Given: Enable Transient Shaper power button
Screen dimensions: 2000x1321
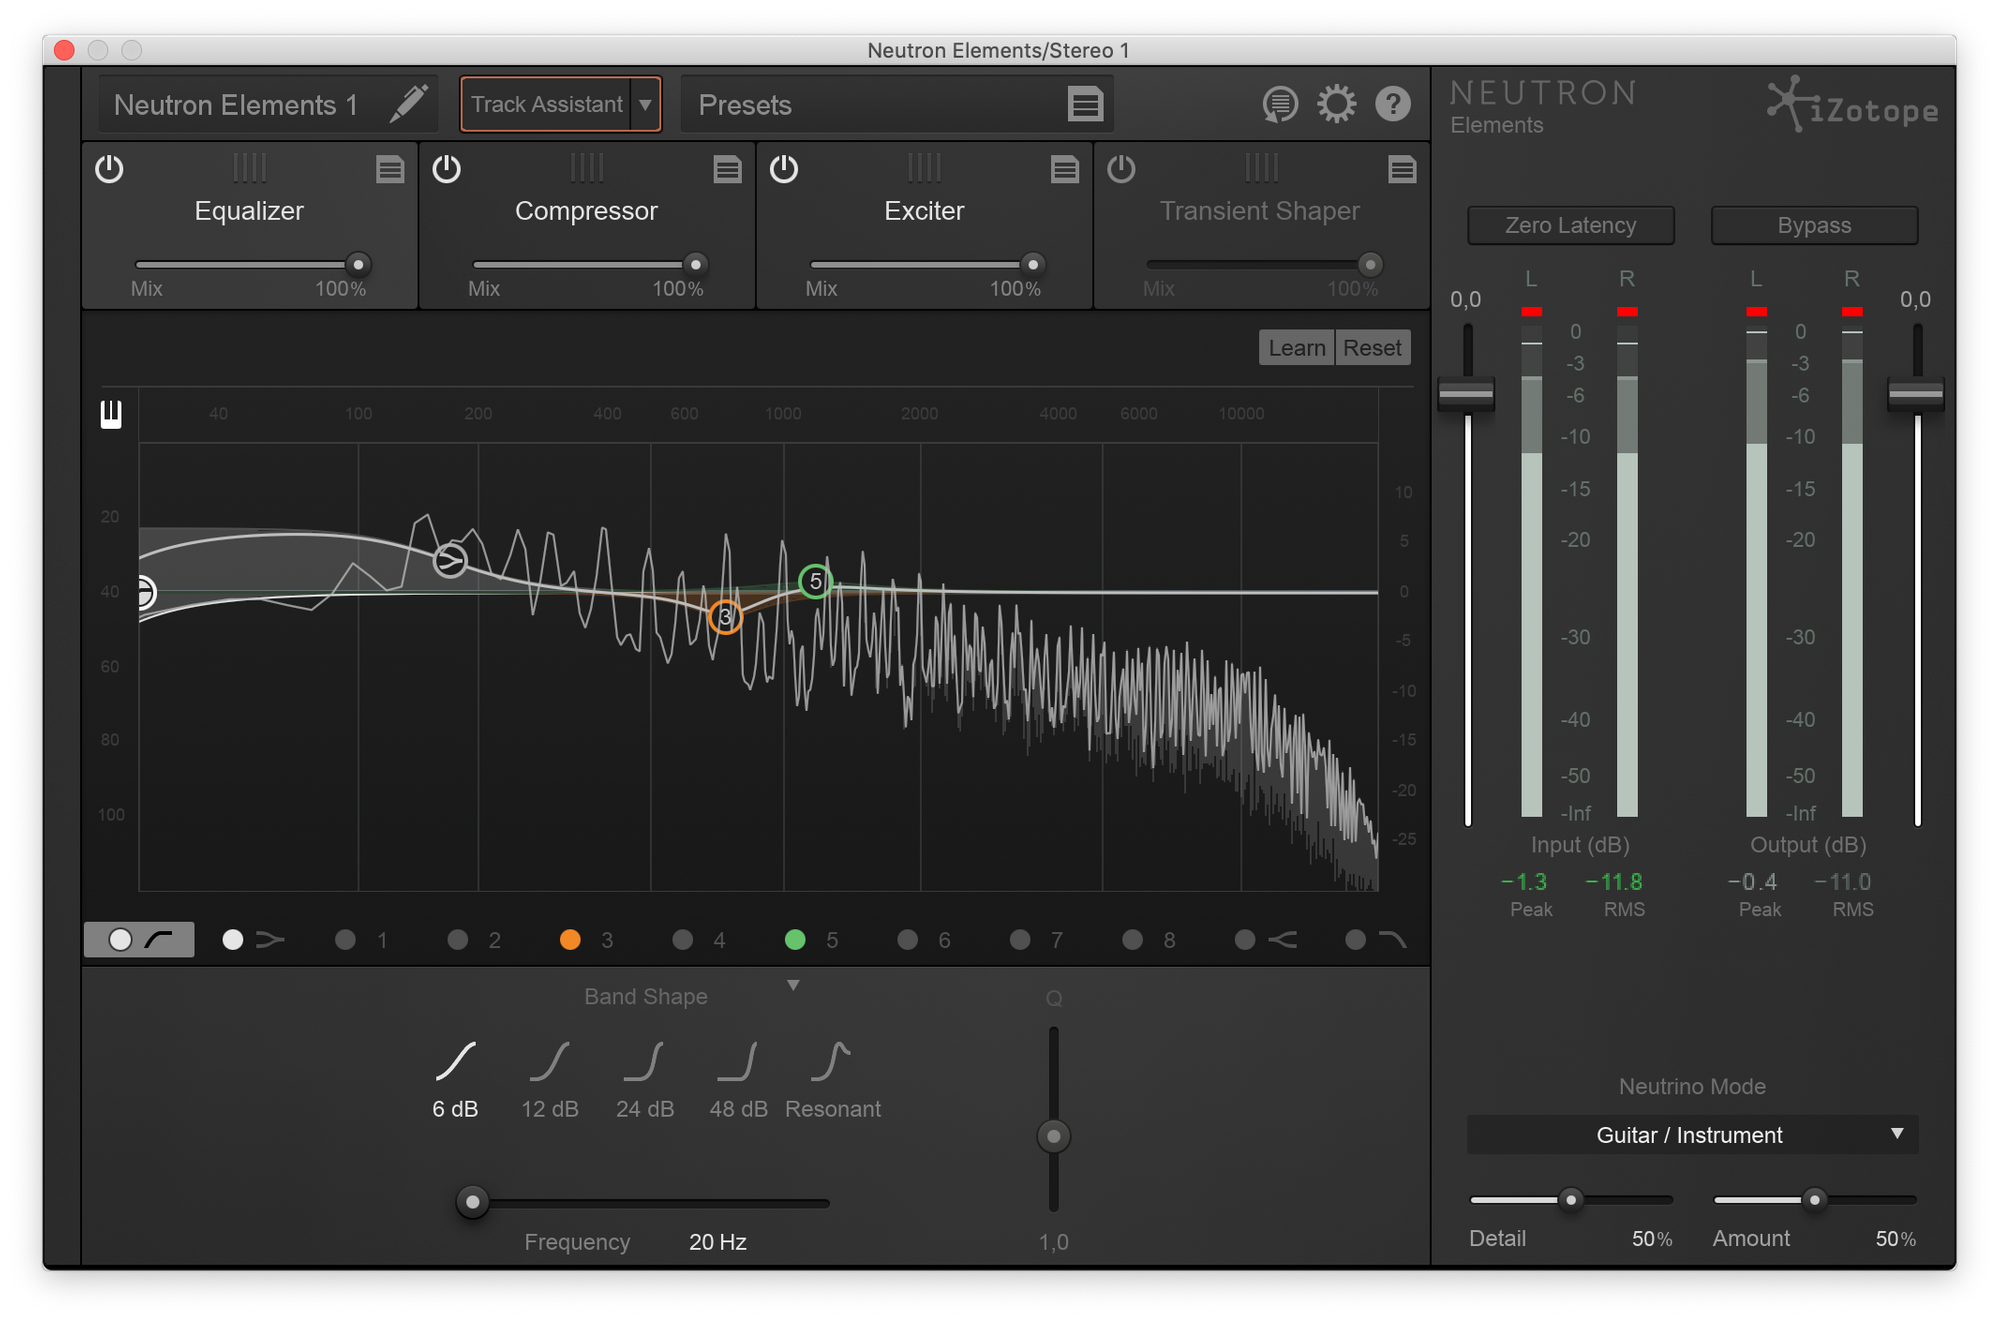Looking at the screenshot, I should (1121, 169).
